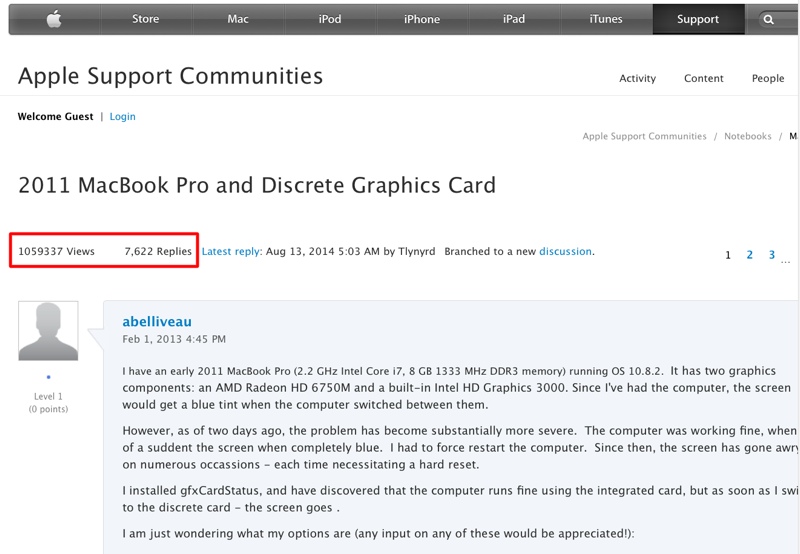Click the Login link

pos(122,116)
